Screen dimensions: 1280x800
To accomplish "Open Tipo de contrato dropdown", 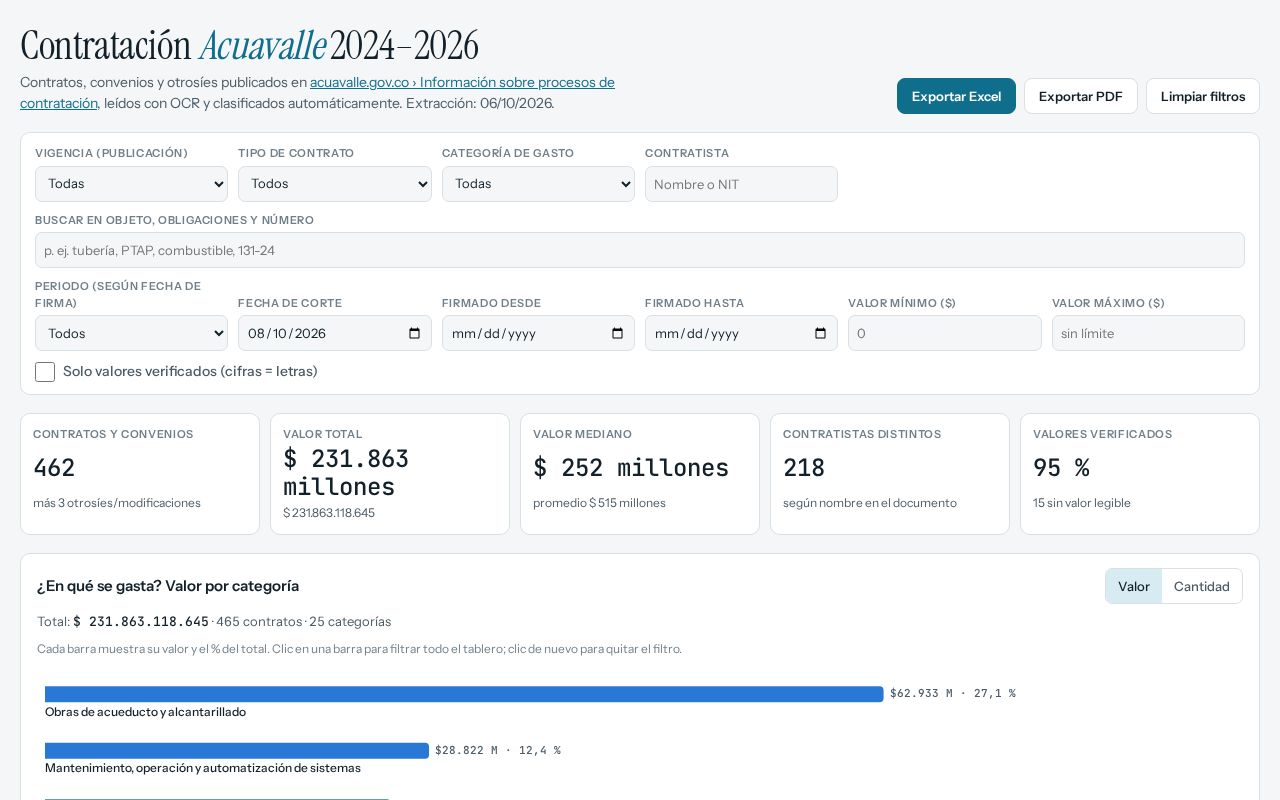I will 335,184.
